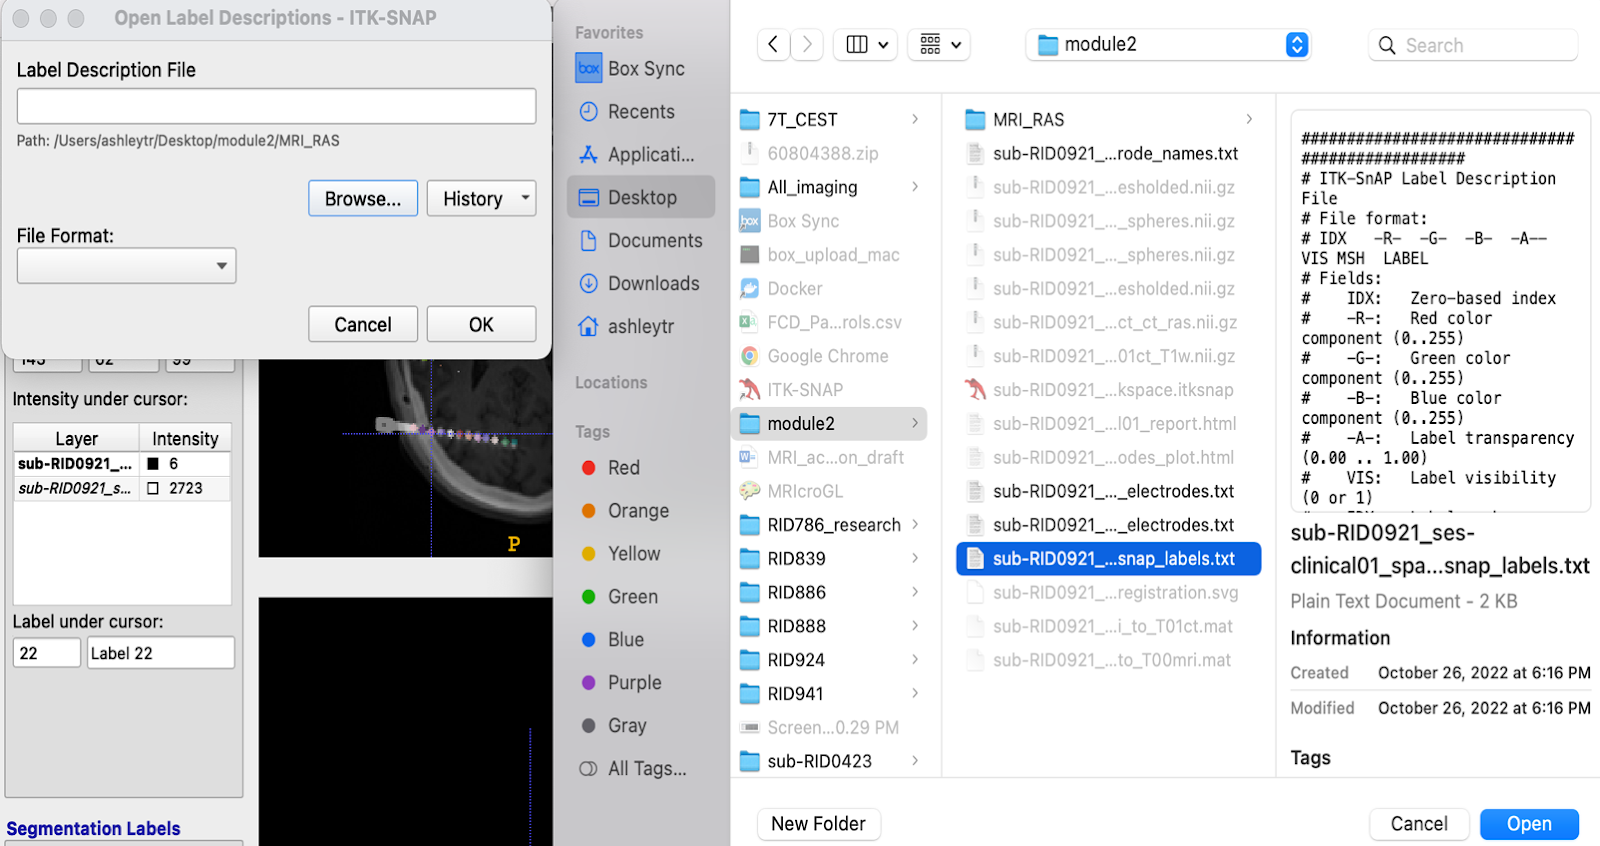Select sub-RID0921 snap_labels.txt file

coord(1108,558)
